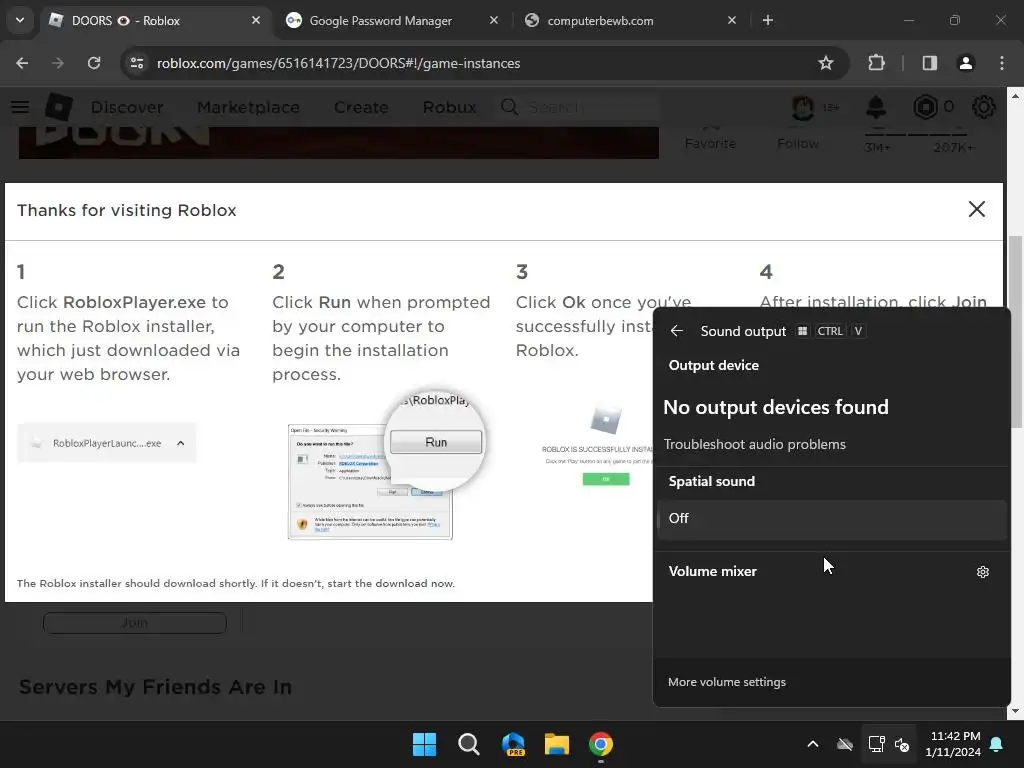Switch to computerbewb.com tab
Image resolution: width=1024 pixels, height=768 pixels.
coord(631,20)
